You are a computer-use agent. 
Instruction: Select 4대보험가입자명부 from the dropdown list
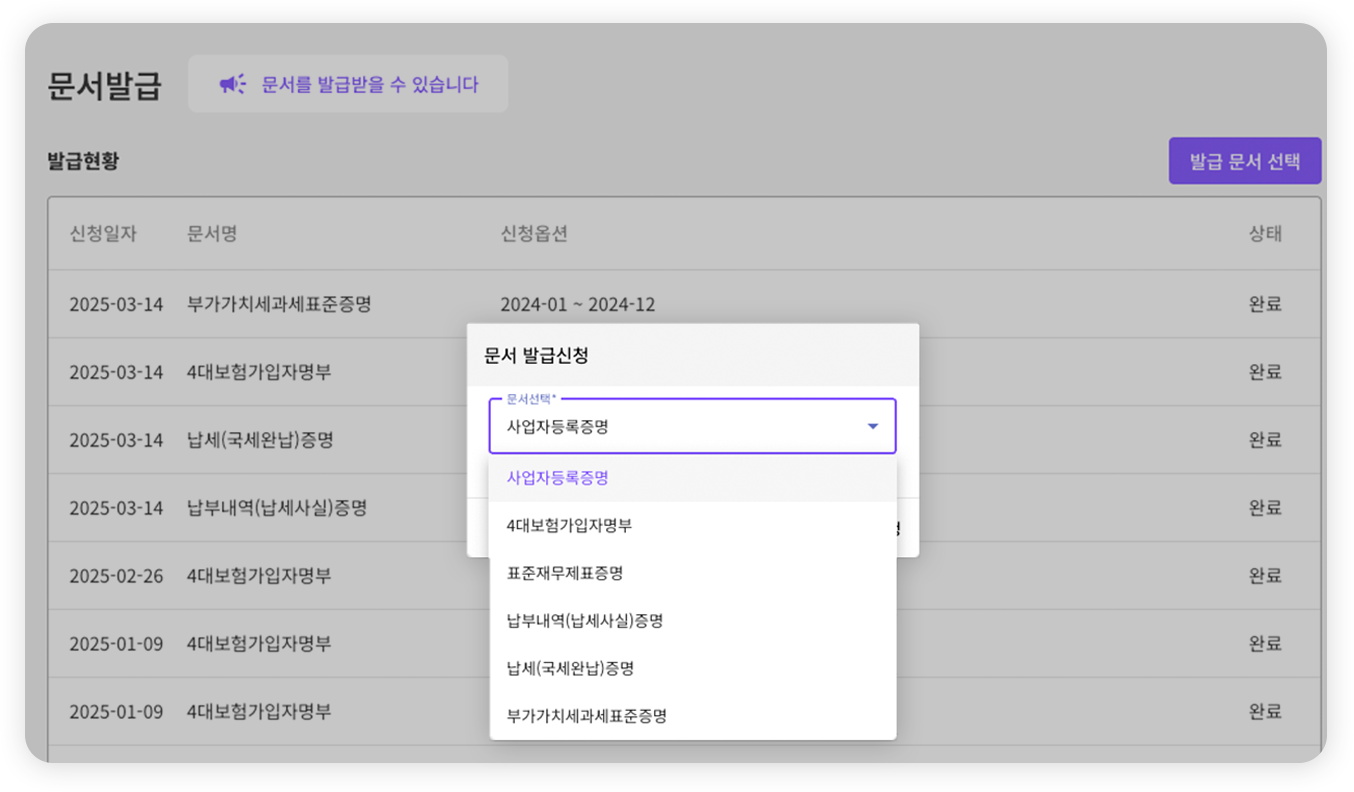click(x=692, y=525)
